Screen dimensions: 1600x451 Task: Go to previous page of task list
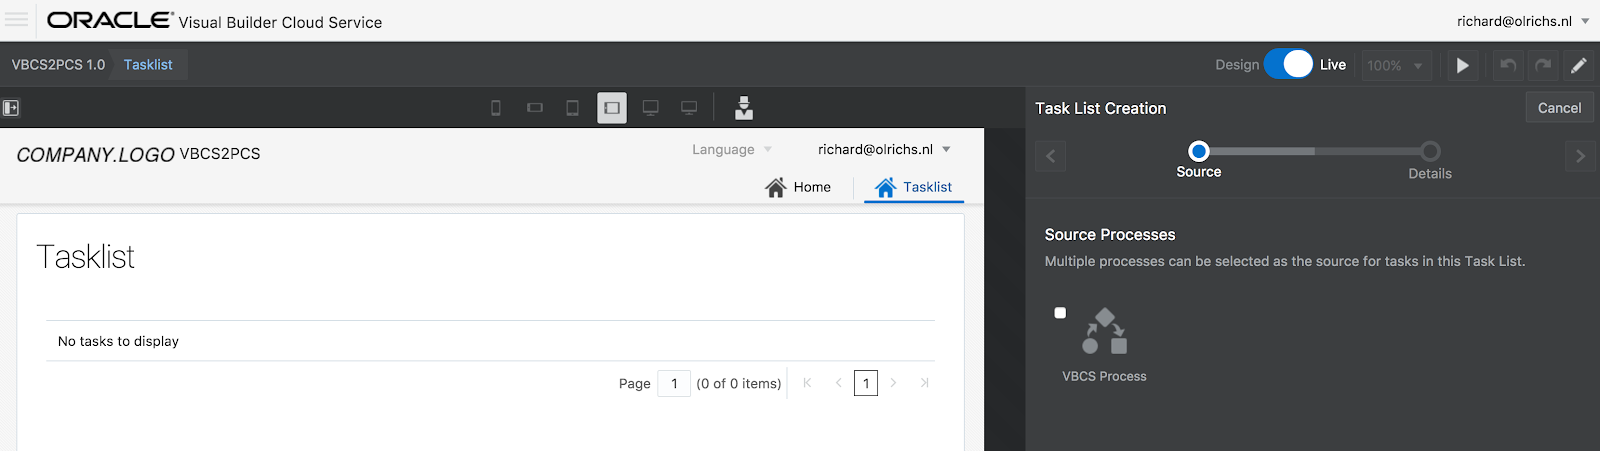coord(838,383)
